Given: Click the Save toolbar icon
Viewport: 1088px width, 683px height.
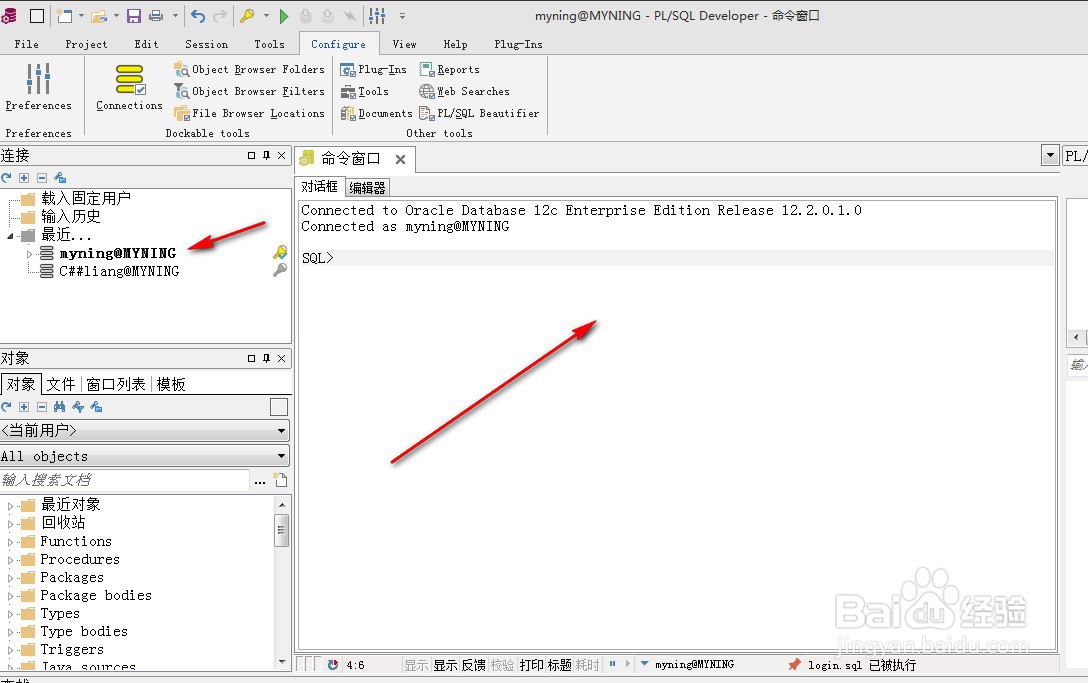Looking at the screenshot, I should 133,16.
